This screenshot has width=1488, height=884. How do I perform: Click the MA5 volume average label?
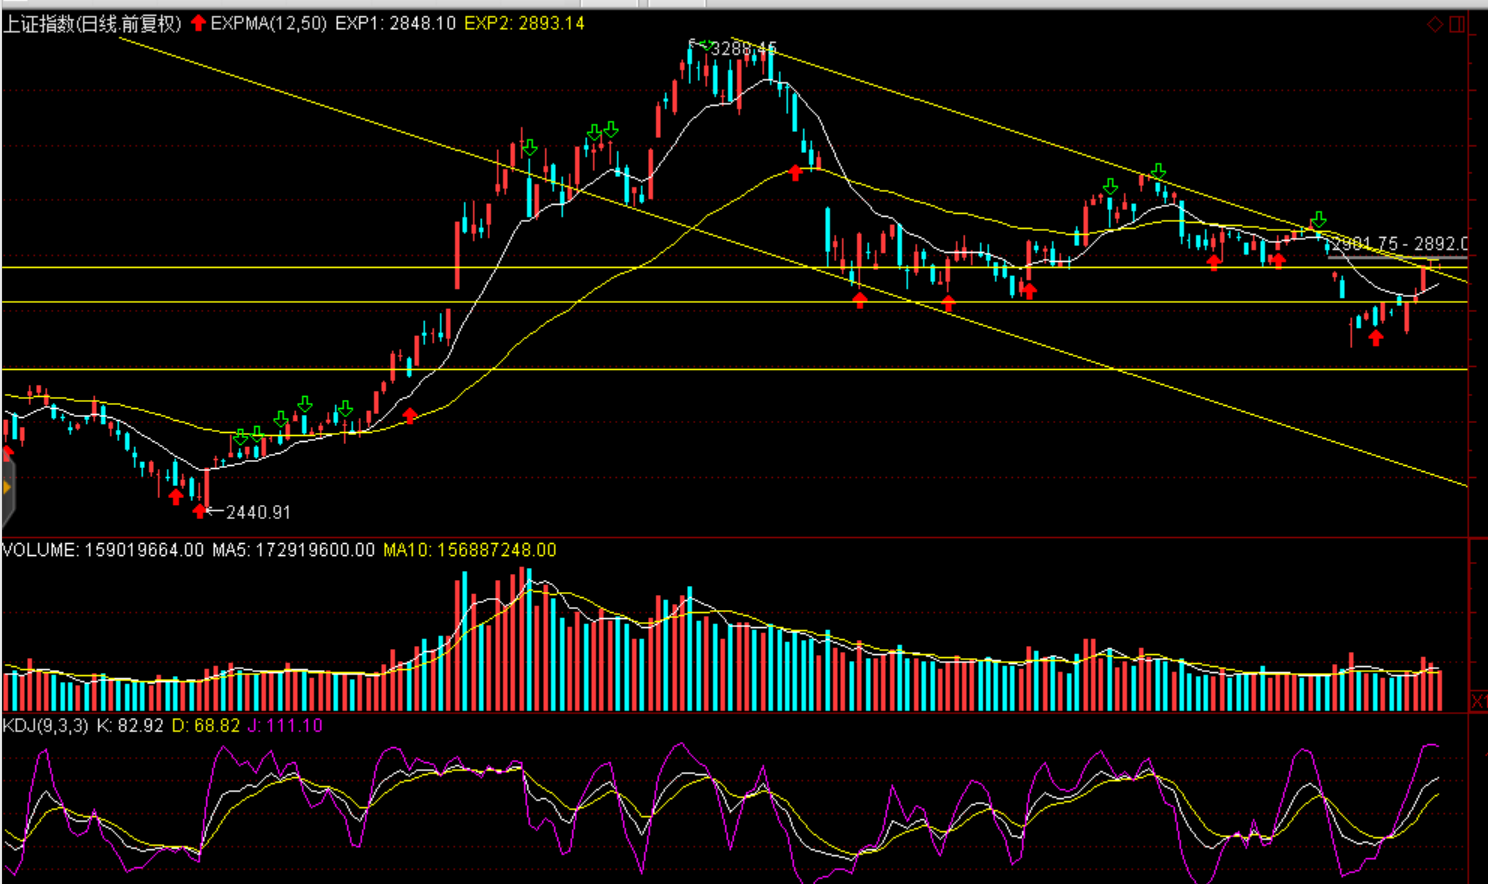tap(293, 550)
